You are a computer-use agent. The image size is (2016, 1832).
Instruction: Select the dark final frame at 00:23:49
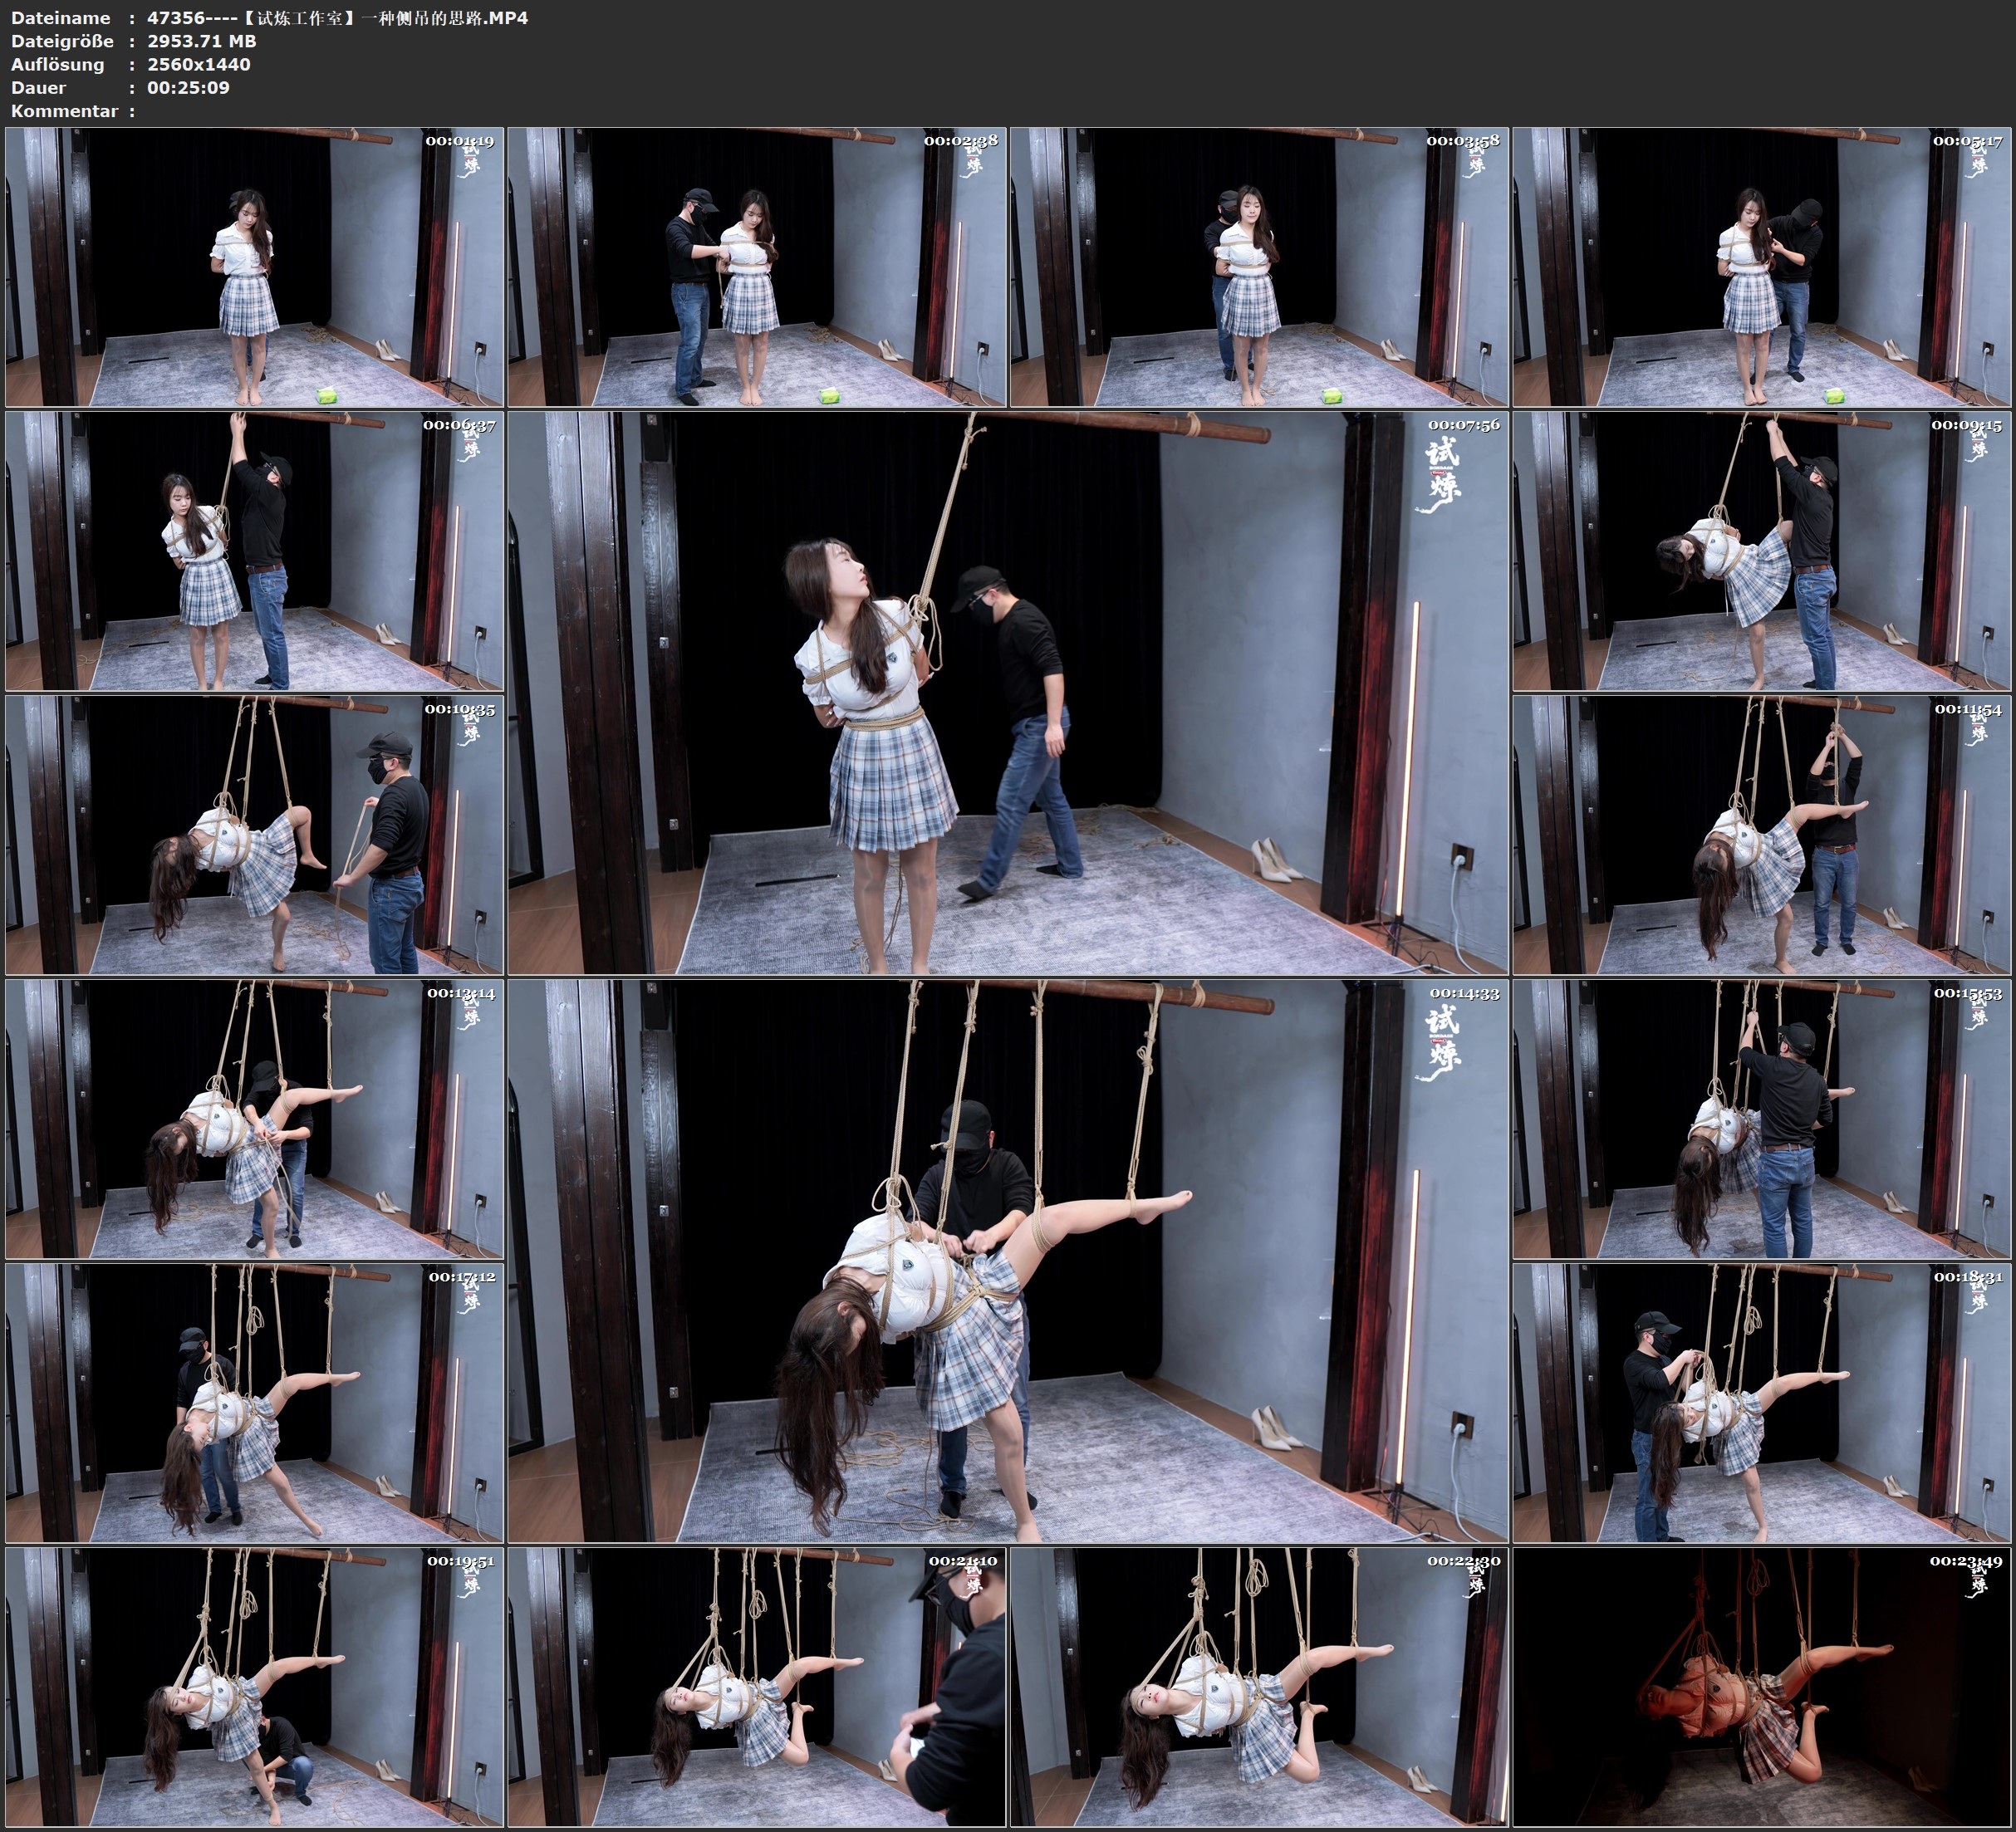(1762, 1686)
